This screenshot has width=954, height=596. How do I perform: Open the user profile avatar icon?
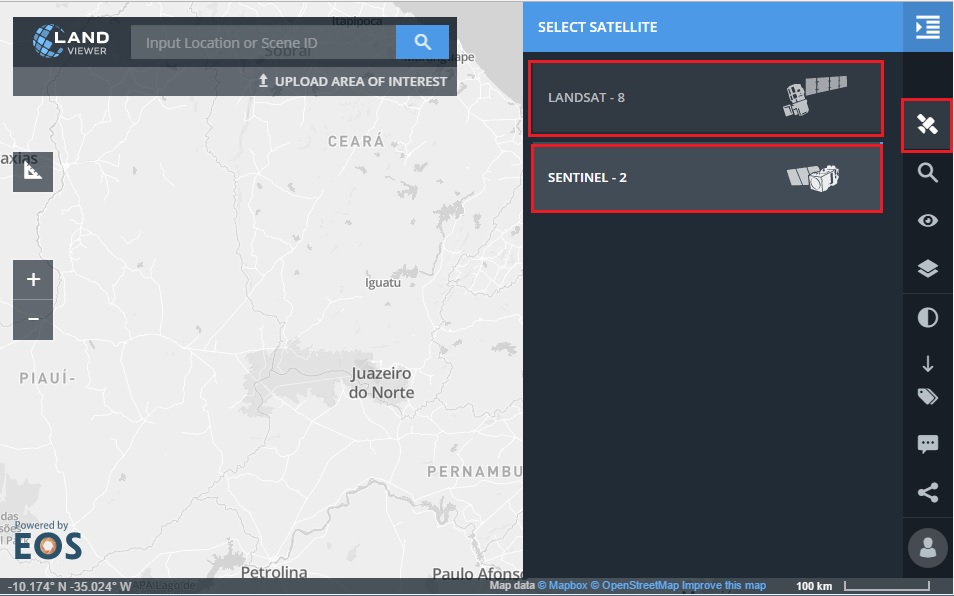pyautogui.click(x=927, y=547)
